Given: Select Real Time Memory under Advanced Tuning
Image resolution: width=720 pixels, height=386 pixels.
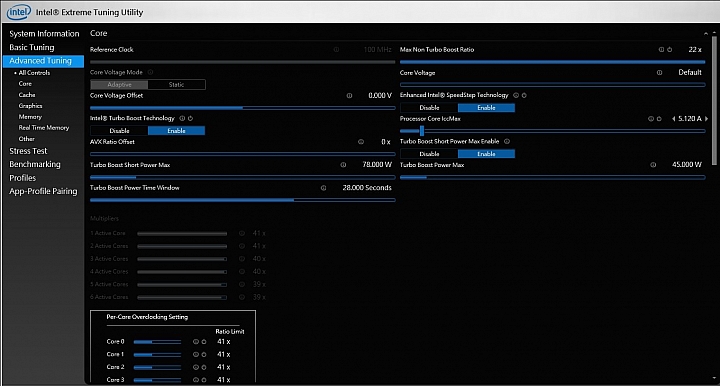Looking at the screenshot, I should [44, 128].
